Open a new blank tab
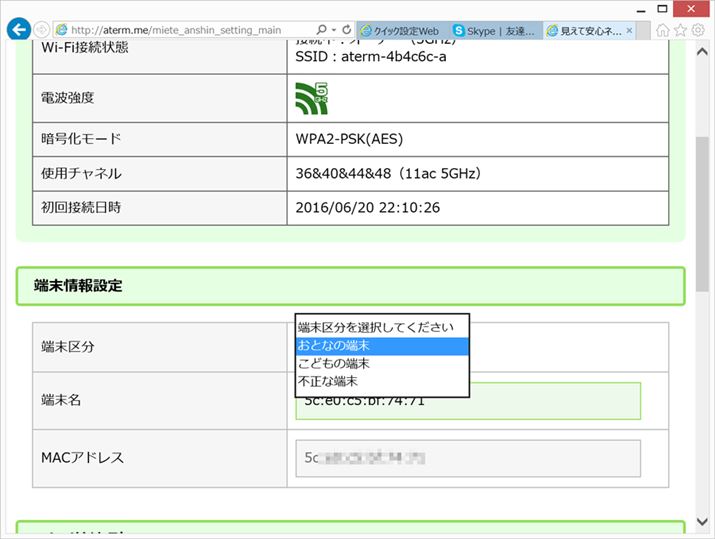The height and width of the screenshot is (539, 715). (x=643, y=31)
